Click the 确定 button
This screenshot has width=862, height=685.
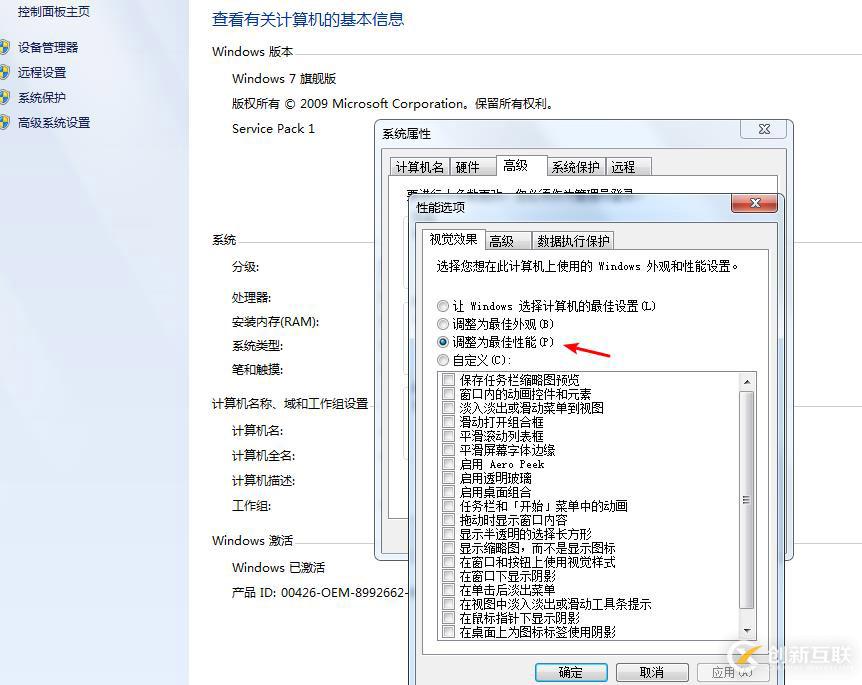tap(570, 672)
